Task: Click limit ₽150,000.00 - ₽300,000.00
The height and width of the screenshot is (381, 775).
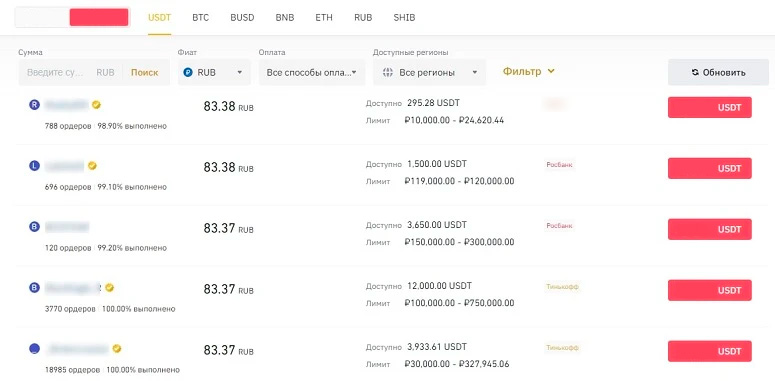Action: [x=459, y=242]
